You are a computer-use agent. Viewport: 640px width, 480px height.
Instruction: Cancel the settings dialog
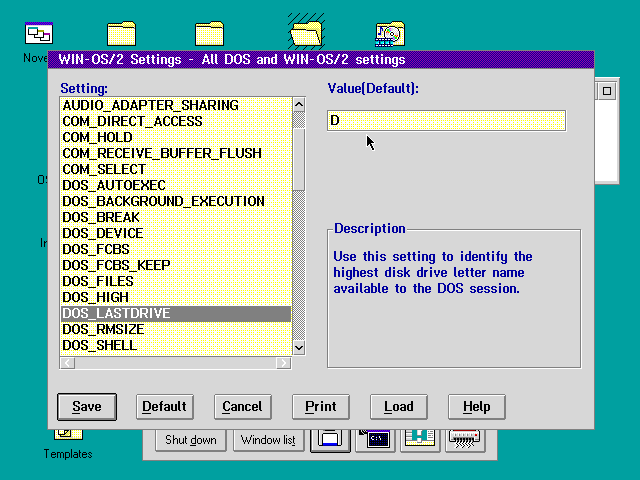click(x=243, y=407)
